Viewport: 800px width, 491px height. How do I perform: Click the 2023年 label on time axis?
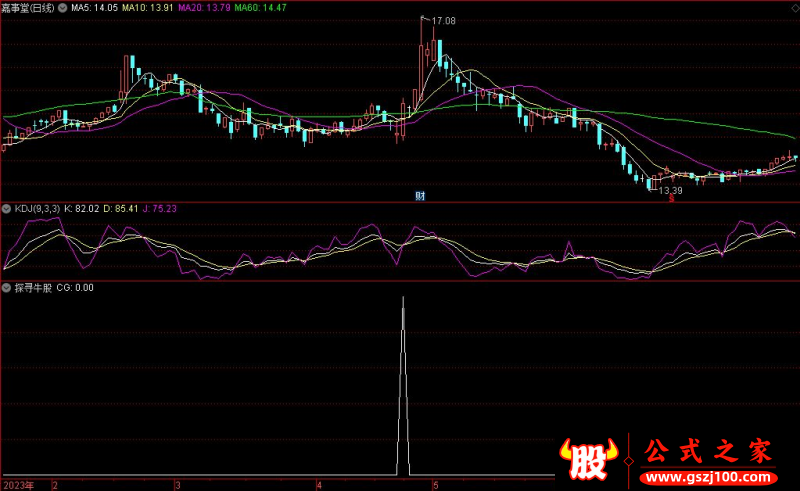click(x=17, y=485)
